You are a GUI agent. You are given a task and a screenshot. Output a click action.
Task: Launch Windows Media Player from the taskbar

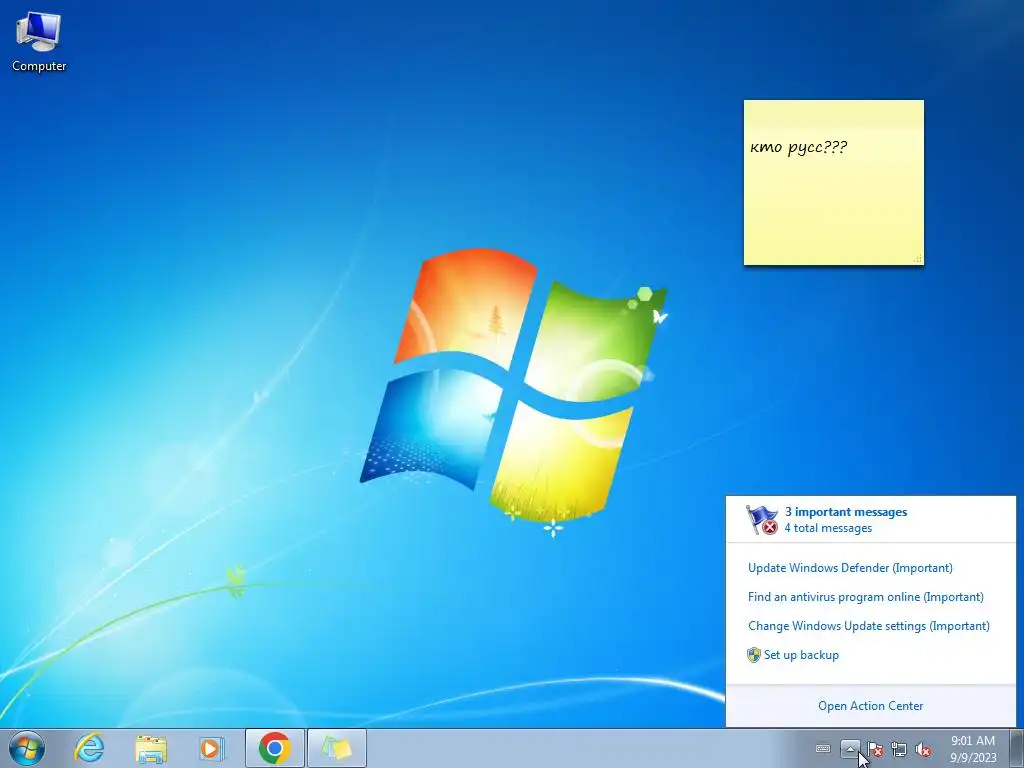coord(212,748)
